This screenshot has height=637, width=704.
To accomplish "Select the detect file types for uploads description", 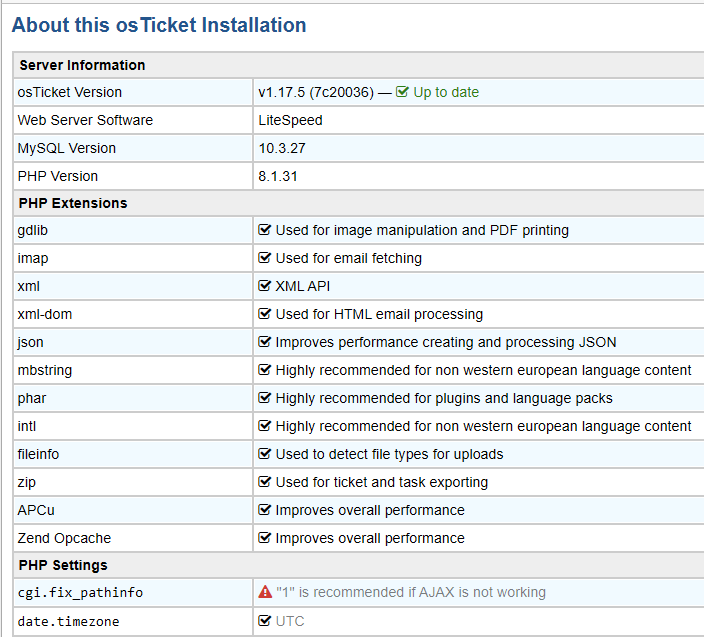I will tap(389, 454).
